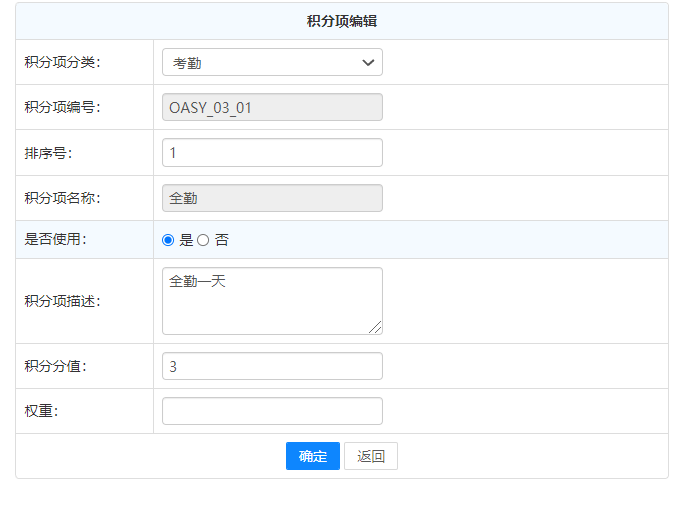Click the 积分项编辑 header title
Screen dimensions: 694x505
click(341, 21)
